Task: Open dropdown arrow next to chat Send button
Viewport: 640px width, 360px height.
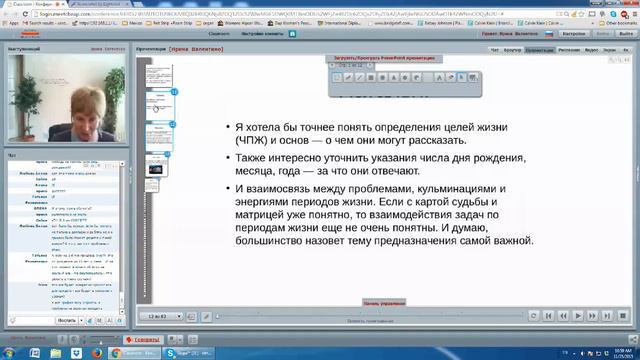Action: tap(81, 321)
